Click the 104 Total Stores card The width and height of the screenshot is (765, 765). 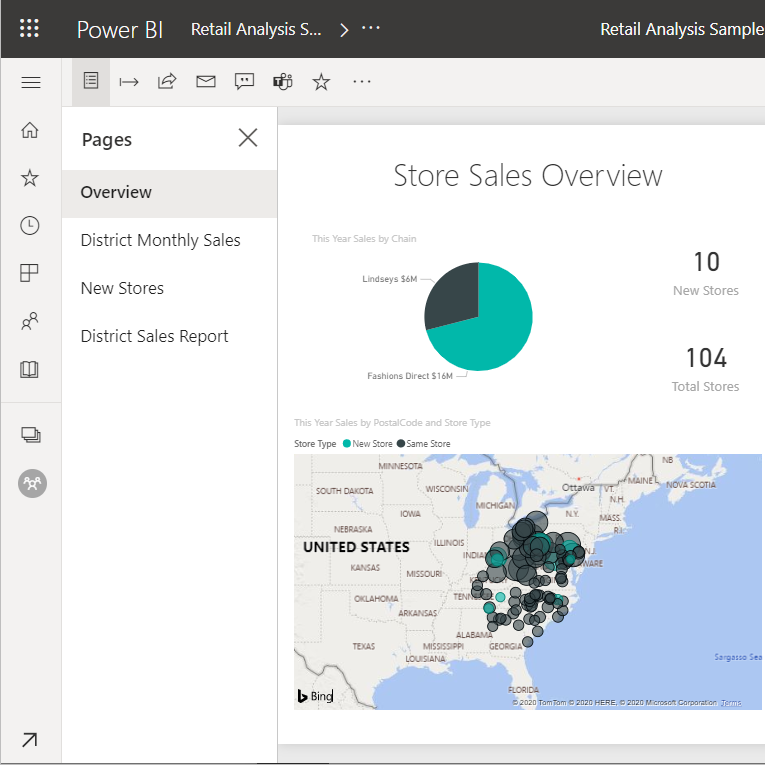[x=706, y=369]
